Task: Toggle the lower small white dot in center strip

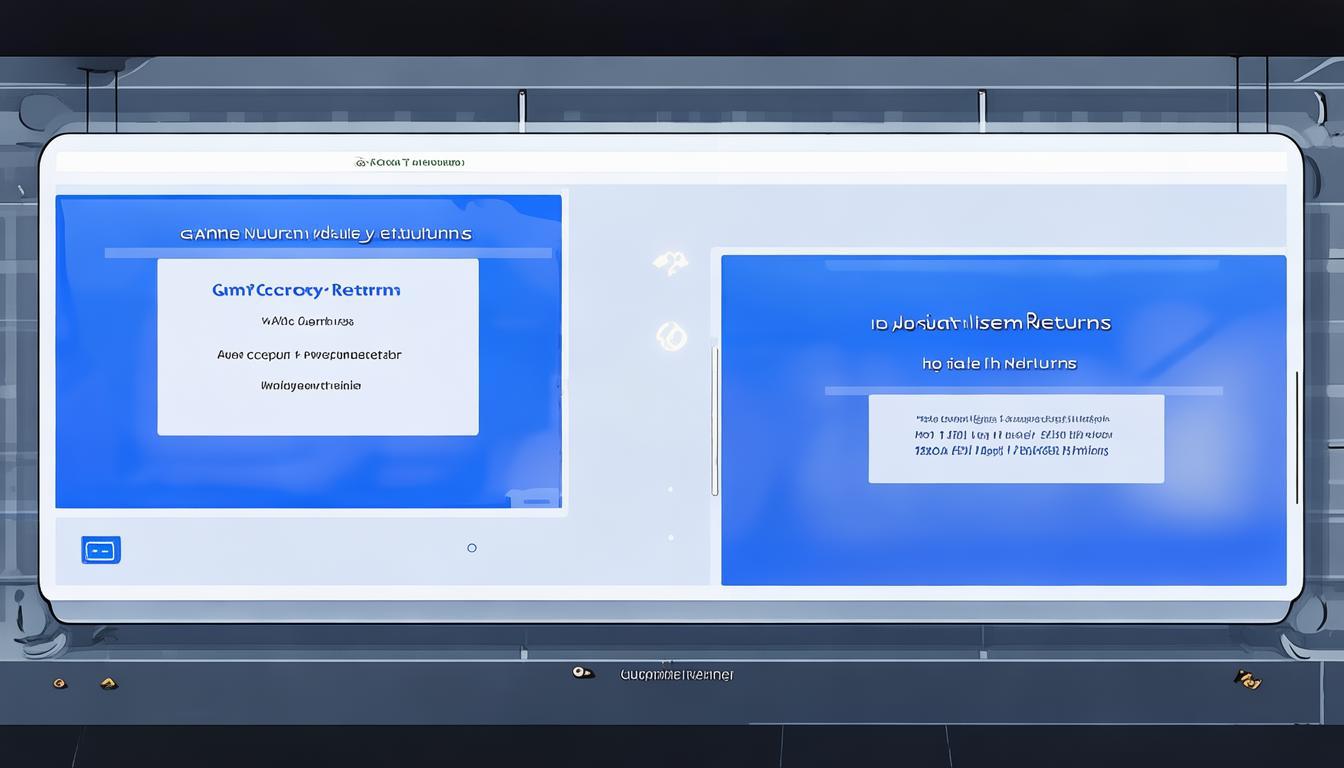Action: pyautogui.click(x=670, y=538)
